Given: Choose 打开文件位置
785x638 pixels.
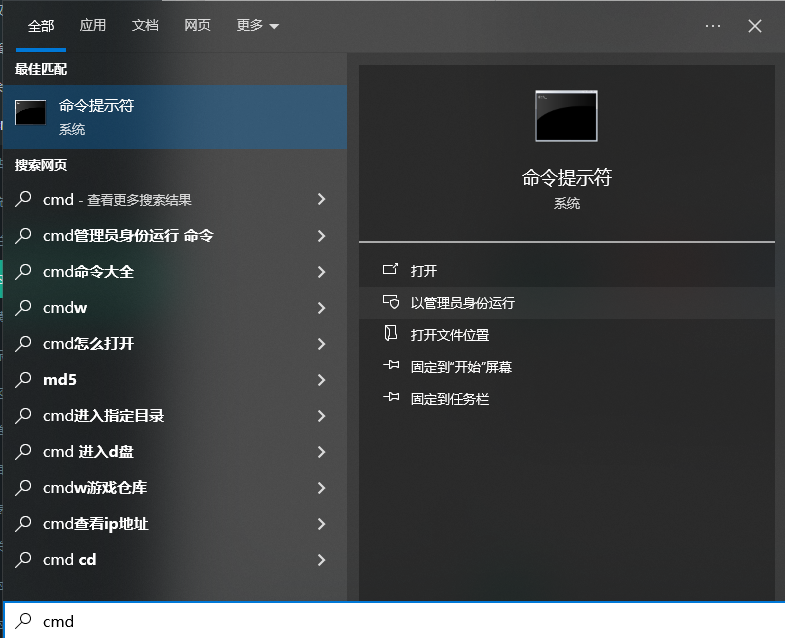Looking at the screenshot, I should tap(567, 335).
